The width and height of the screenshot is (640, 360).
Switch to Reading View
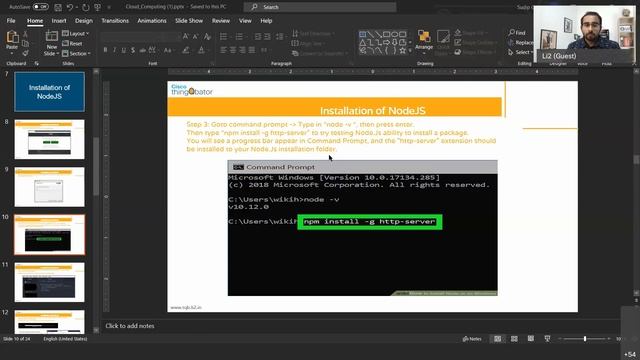pyautogui.click(x=530, y=339)
